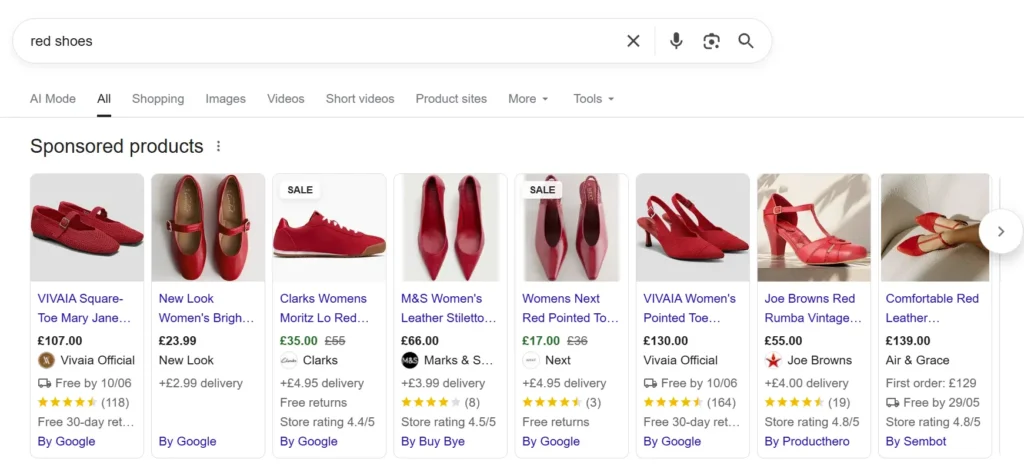Click the star rating with 118 reviews
The width and height of the screenshot is (1024, 469).
tap(84, 402)
